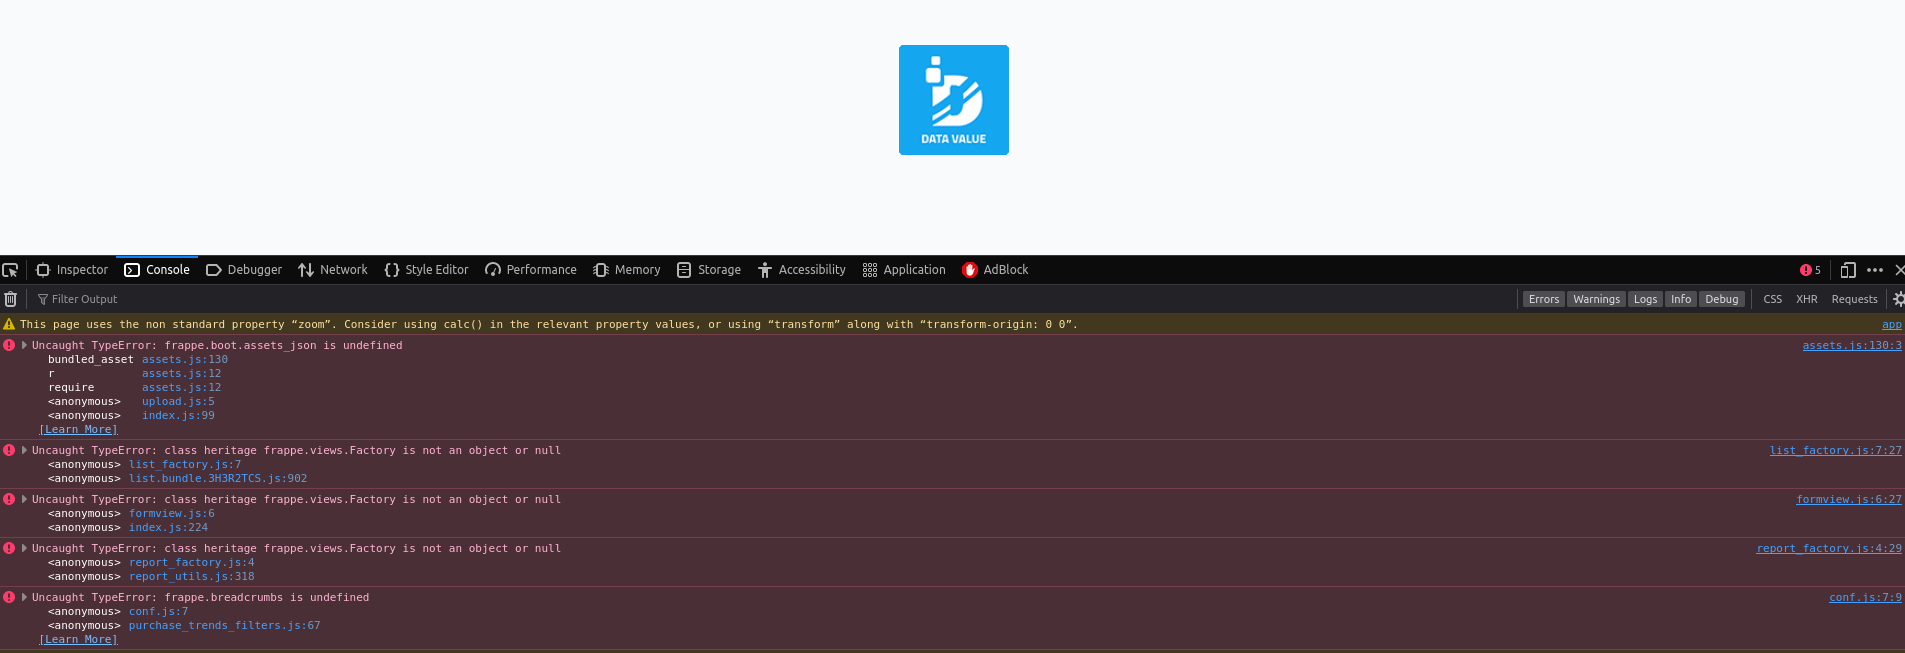The image size is (1905, 653).
Task: Open the app source link on warning
Action: [x=1892, y=325]
